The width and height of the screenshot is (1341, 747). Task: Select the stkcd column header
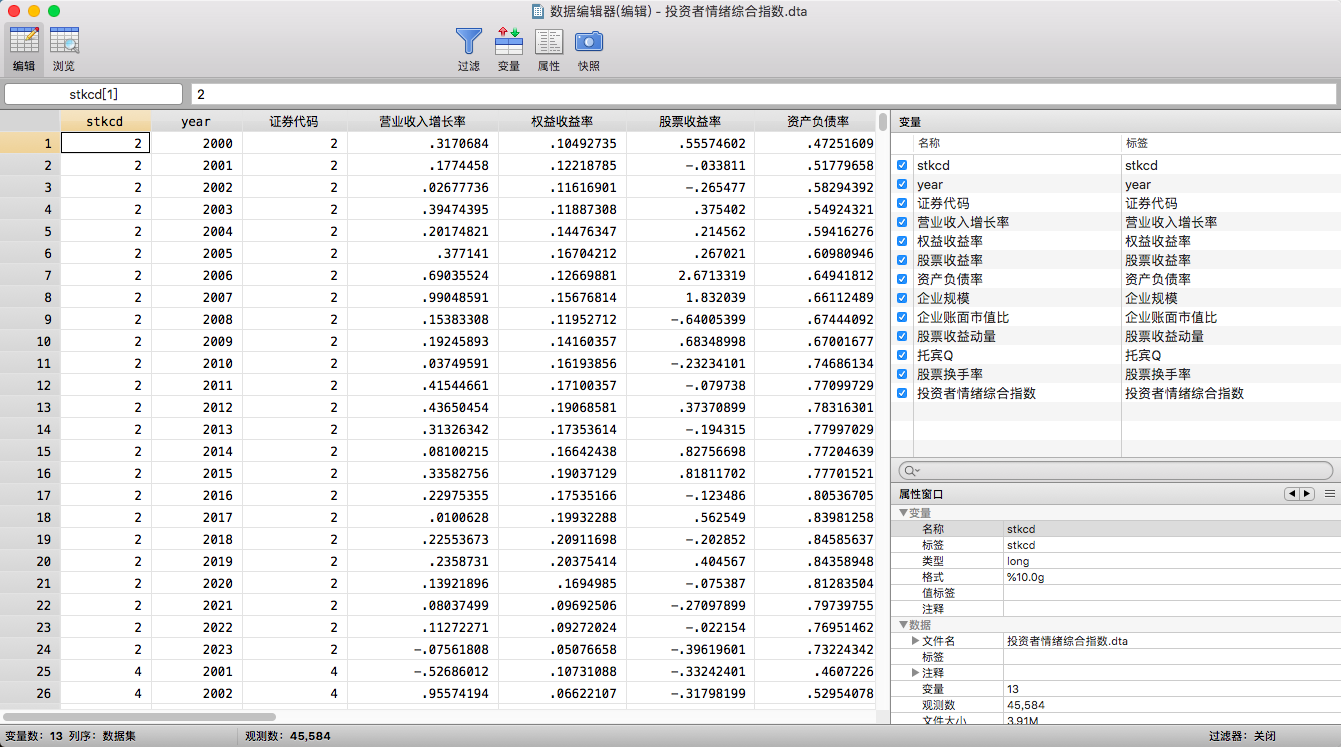point(106,121)
